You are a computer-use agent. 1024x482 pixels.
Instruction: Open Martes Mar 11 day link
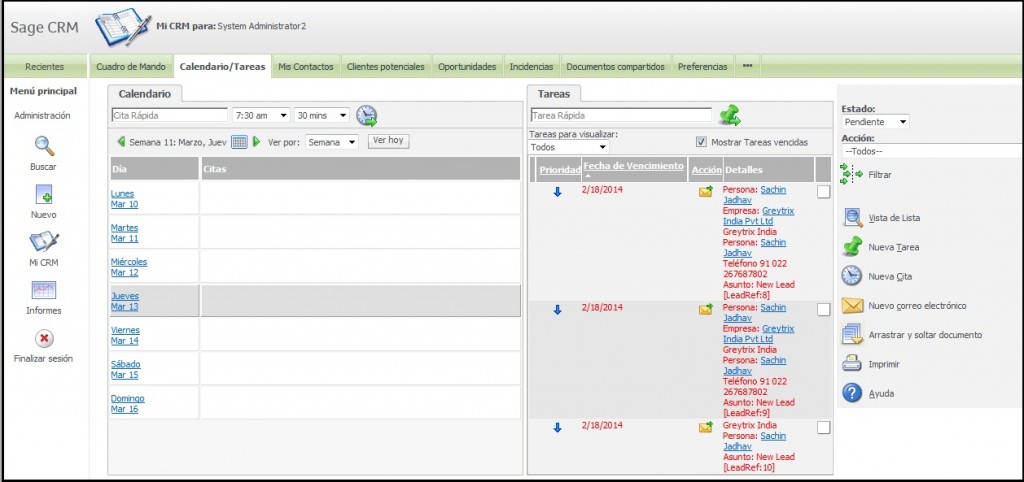coord(124,233)
